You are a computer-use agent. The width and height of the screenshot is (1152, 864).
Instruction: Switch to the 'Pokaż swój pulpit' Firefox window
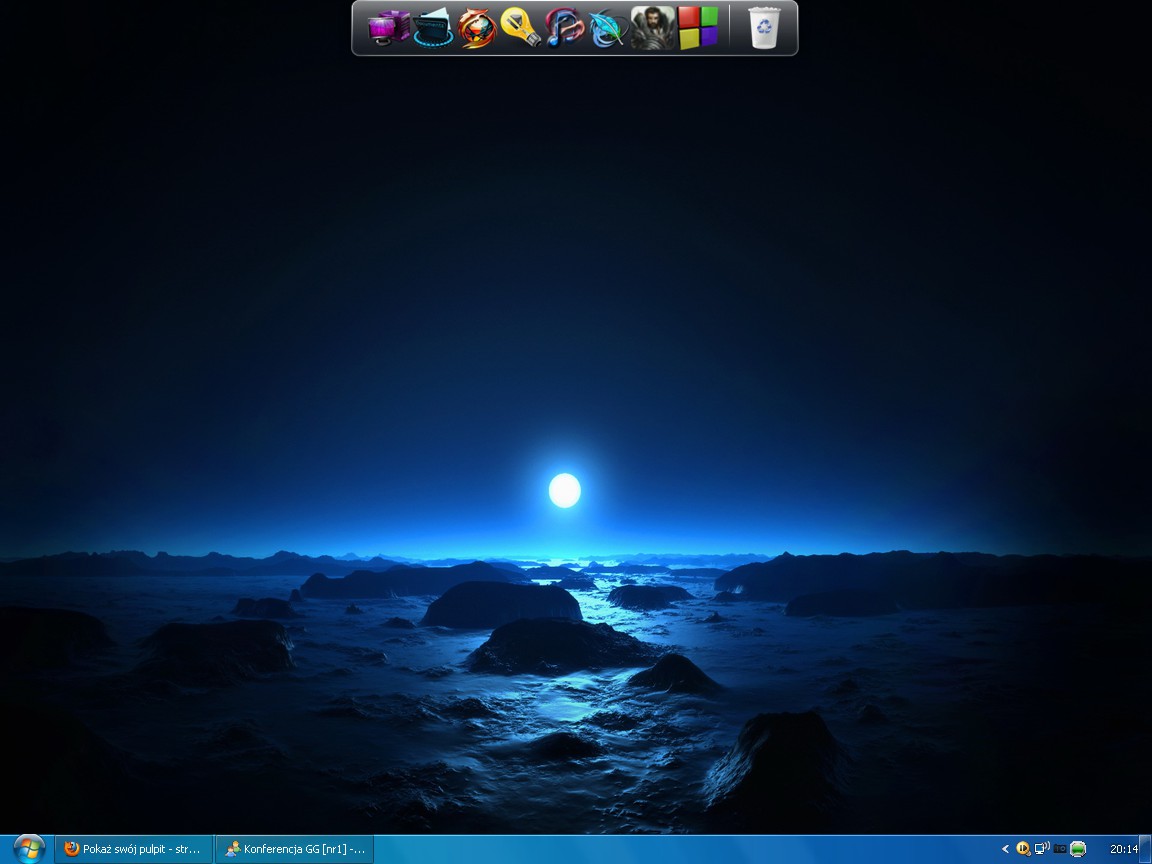[x=134, y=849]
